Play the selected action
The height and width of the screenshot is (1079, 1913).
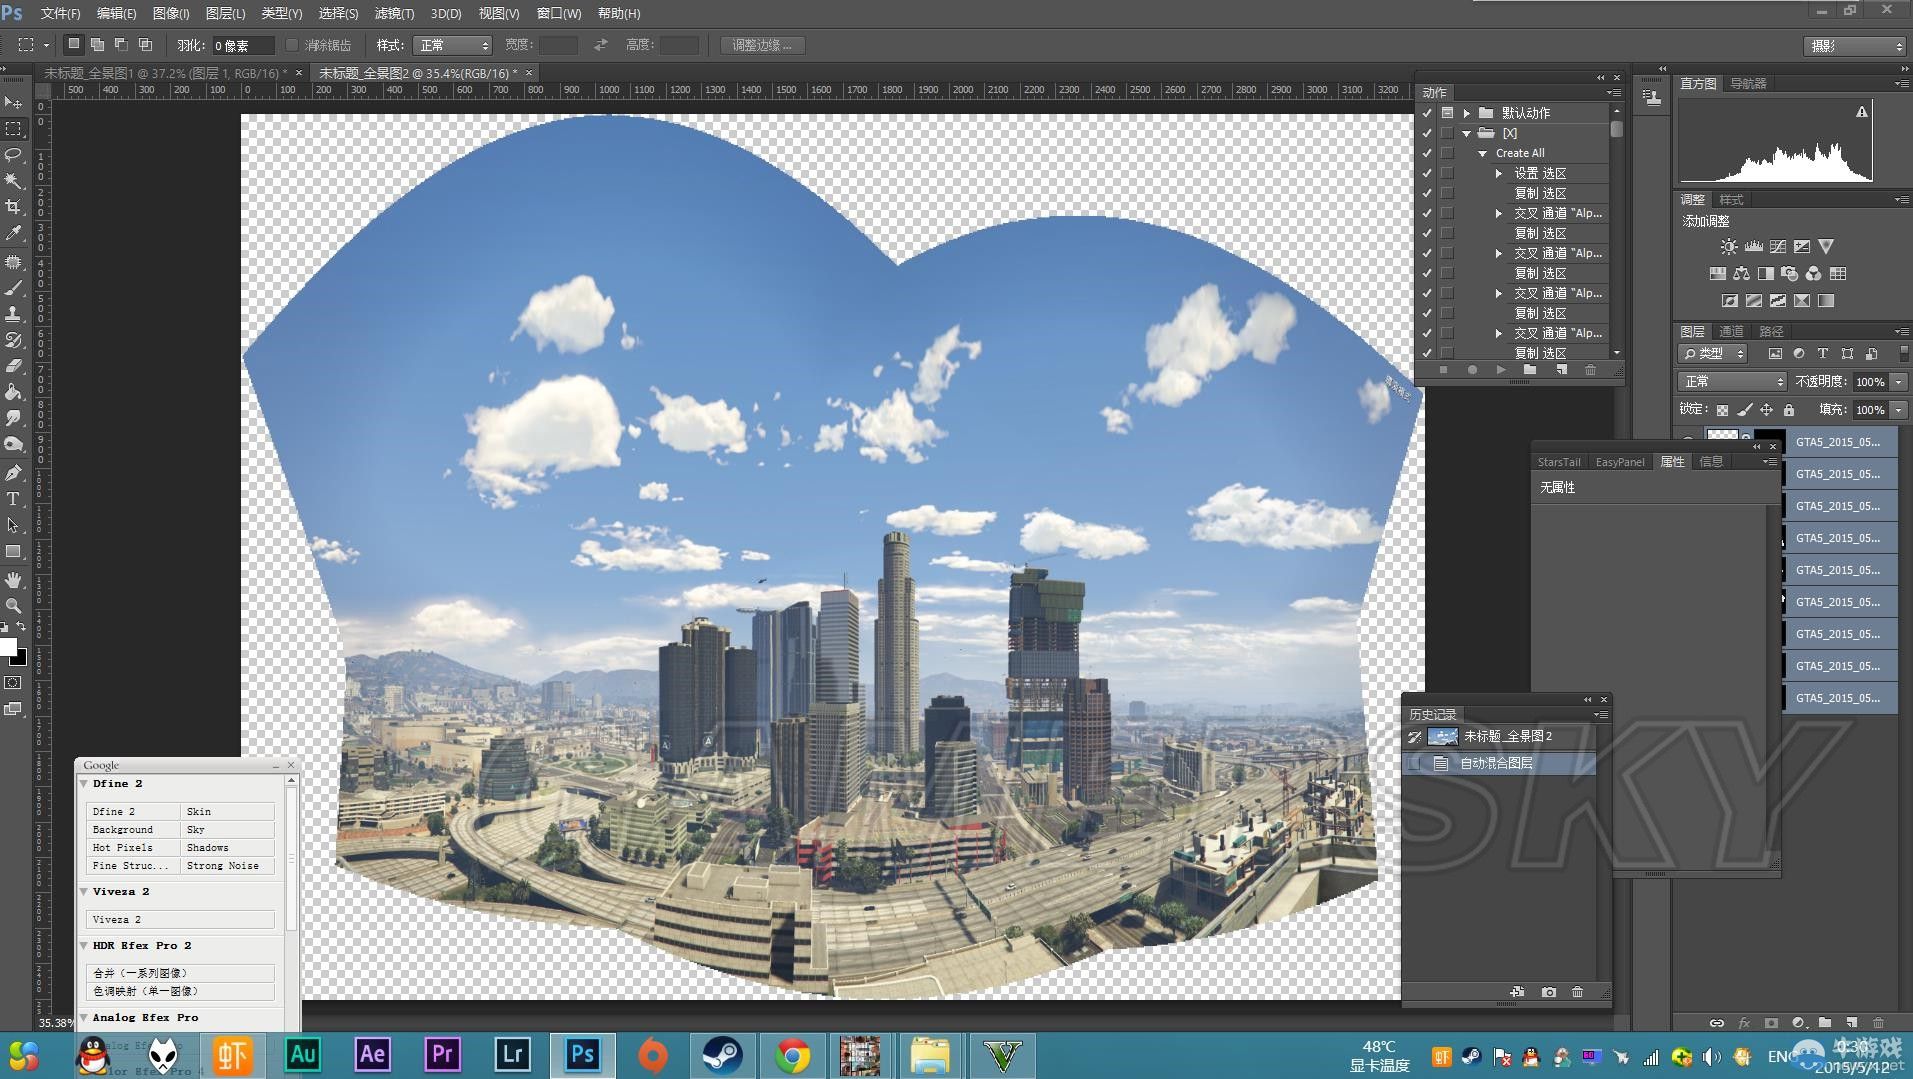click(x=1501, y=370)
